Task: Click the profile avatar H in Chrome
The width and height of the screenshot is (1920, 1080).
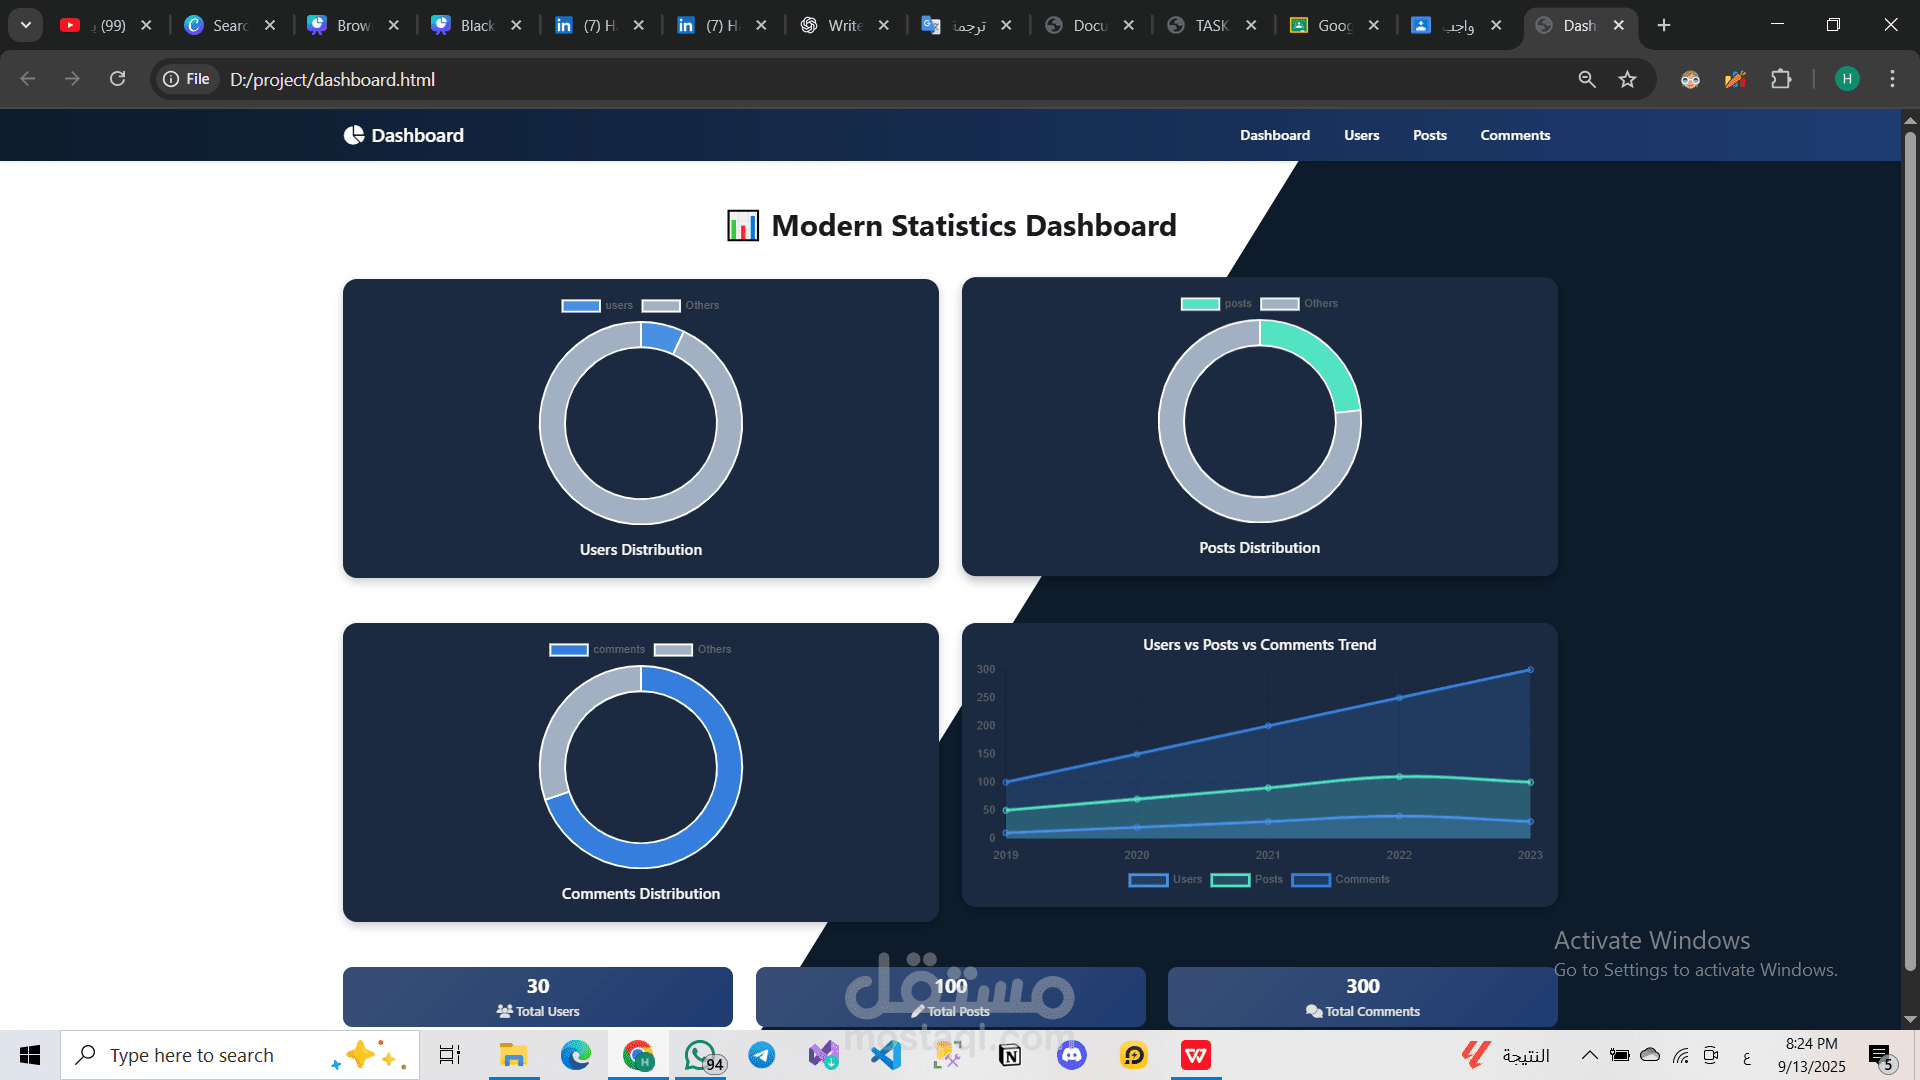Action: (x=1848, y=79)
